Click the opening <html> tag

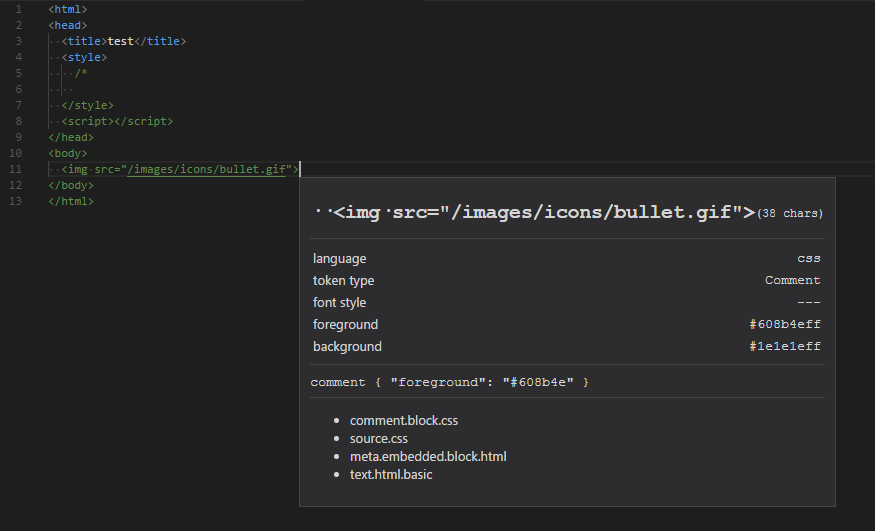pyautogui.click(x=68, y=9)
